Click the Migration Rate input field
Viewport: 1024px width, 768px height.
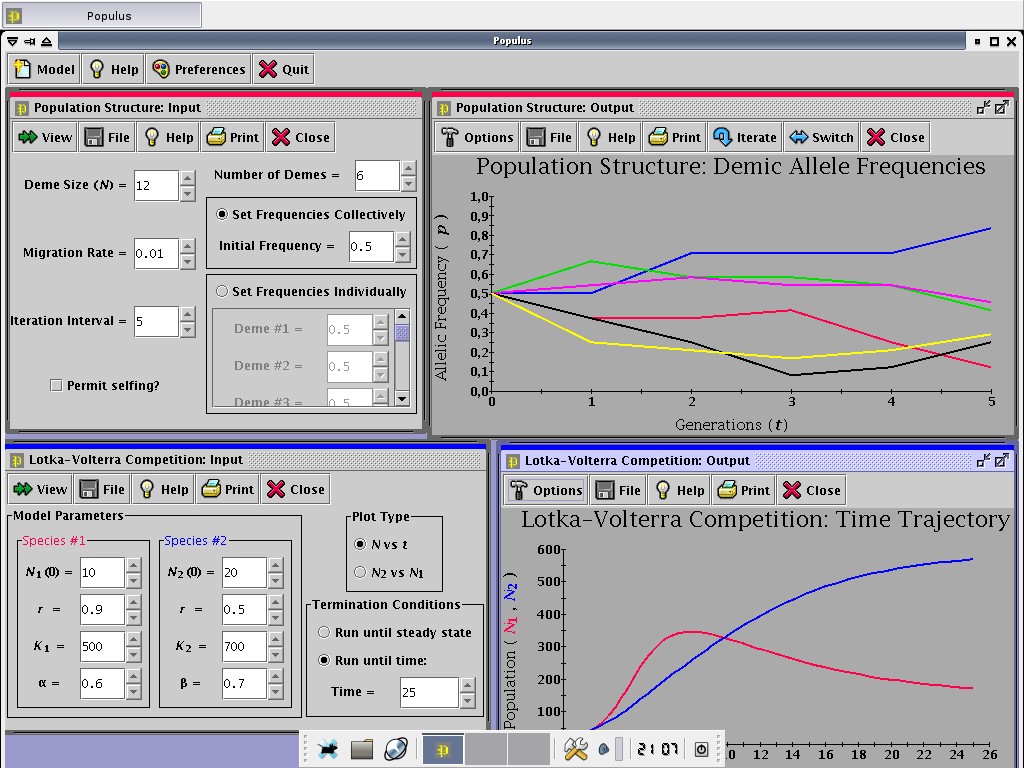pos(157,253)
